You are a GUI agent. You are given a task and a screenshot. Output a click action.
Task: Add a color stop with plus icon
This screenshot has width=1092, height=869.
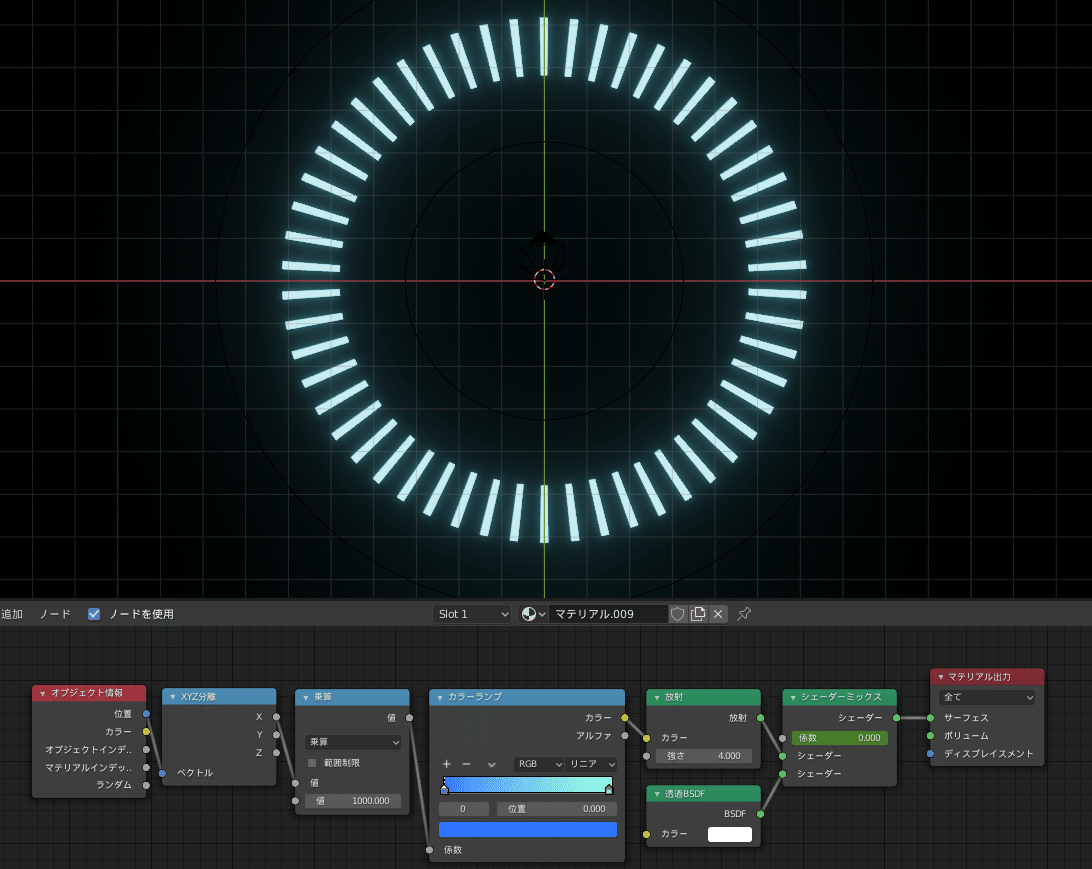click(x=446, y=764)
